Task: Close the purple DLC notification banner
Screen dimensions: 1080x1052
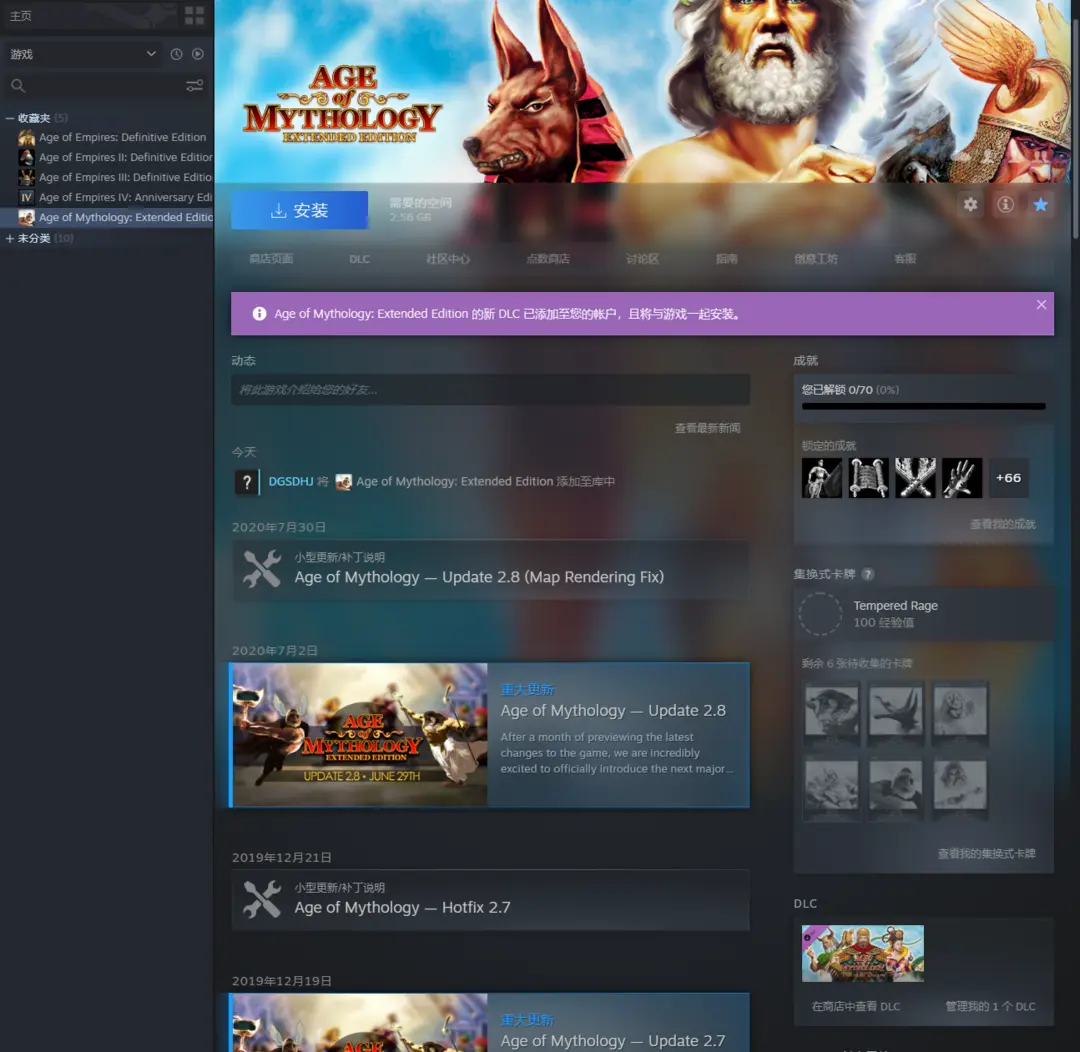Action: [x=1041, y=305]
